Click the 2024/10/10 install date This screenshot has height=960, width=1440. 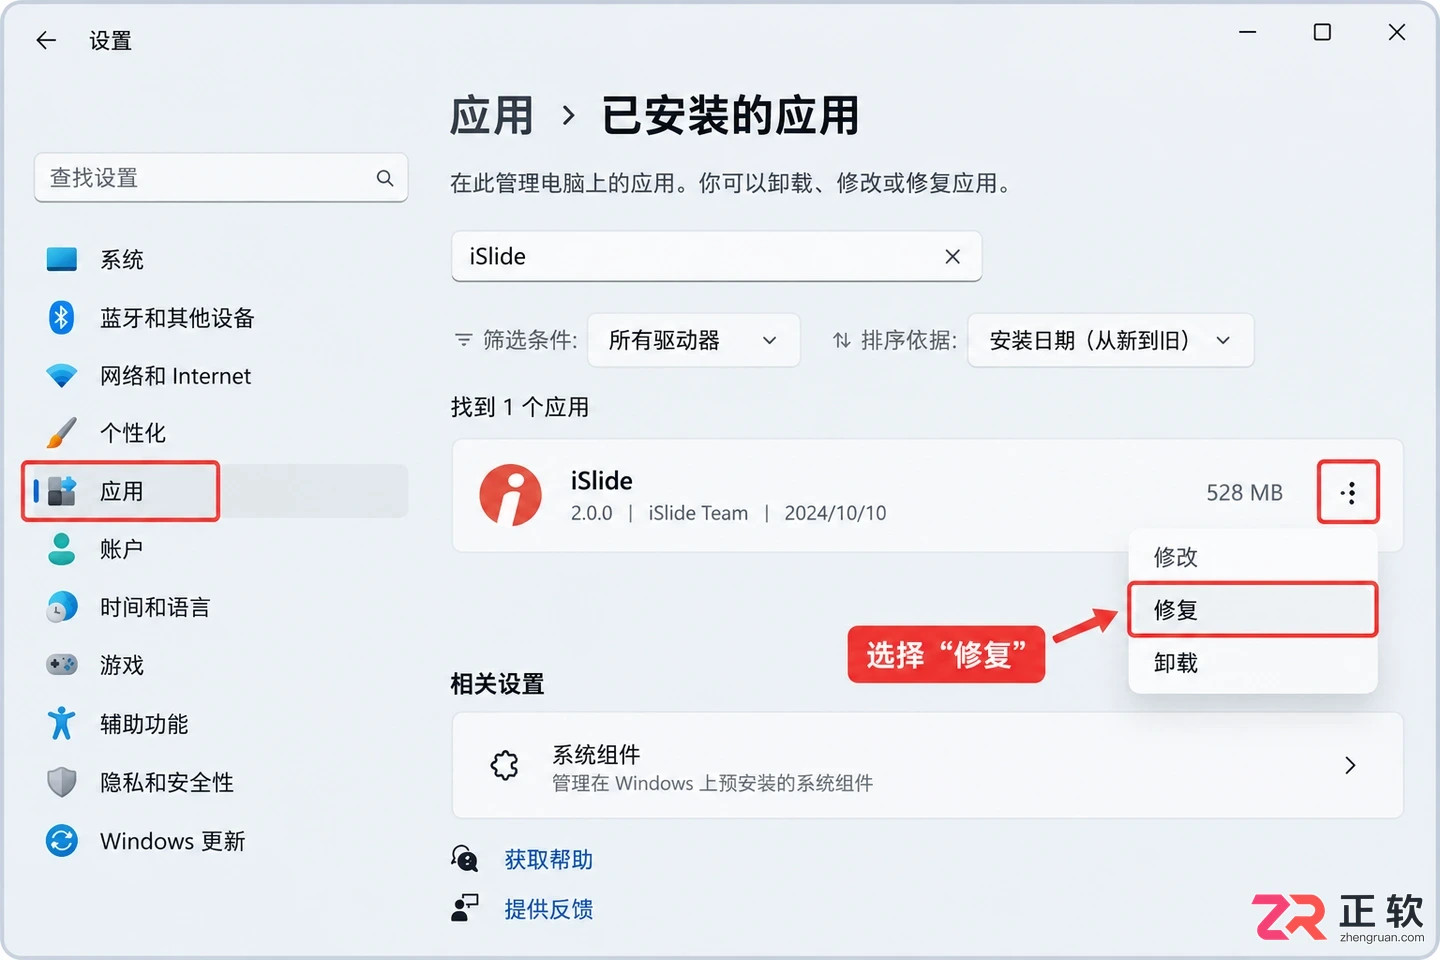coord(835,513)
